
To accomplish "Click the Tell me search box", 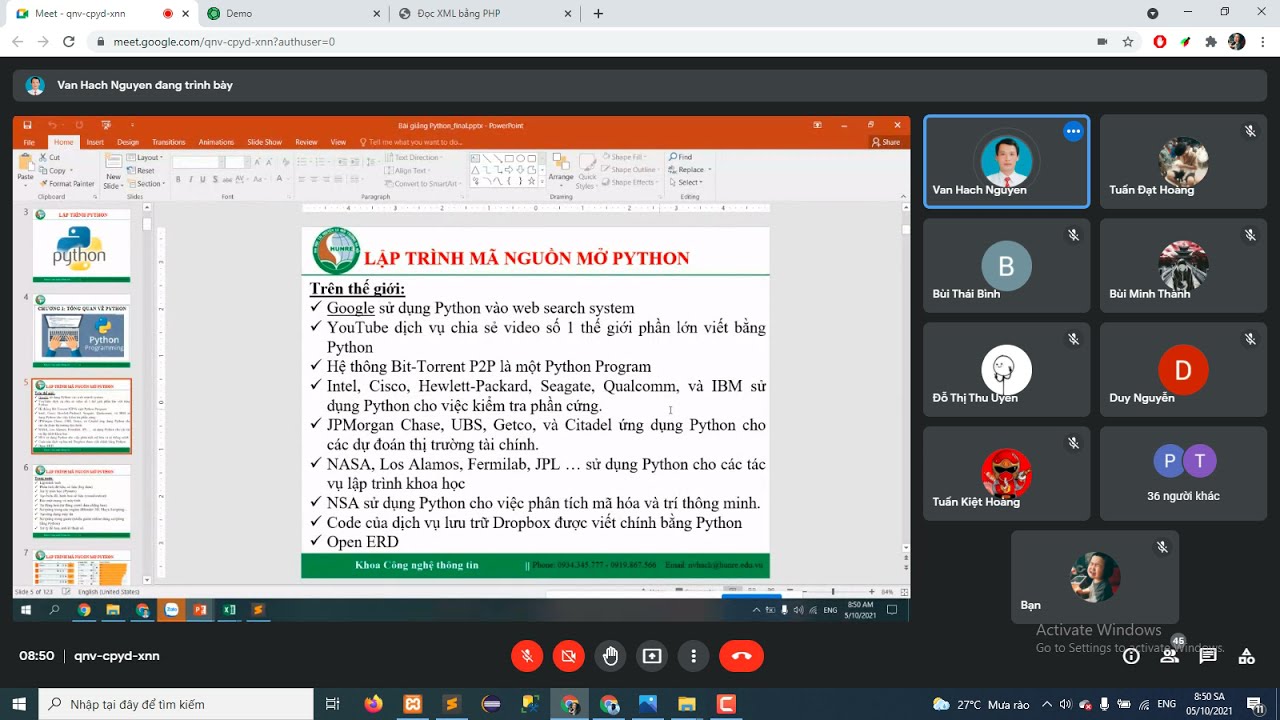I will pos(411,142).
